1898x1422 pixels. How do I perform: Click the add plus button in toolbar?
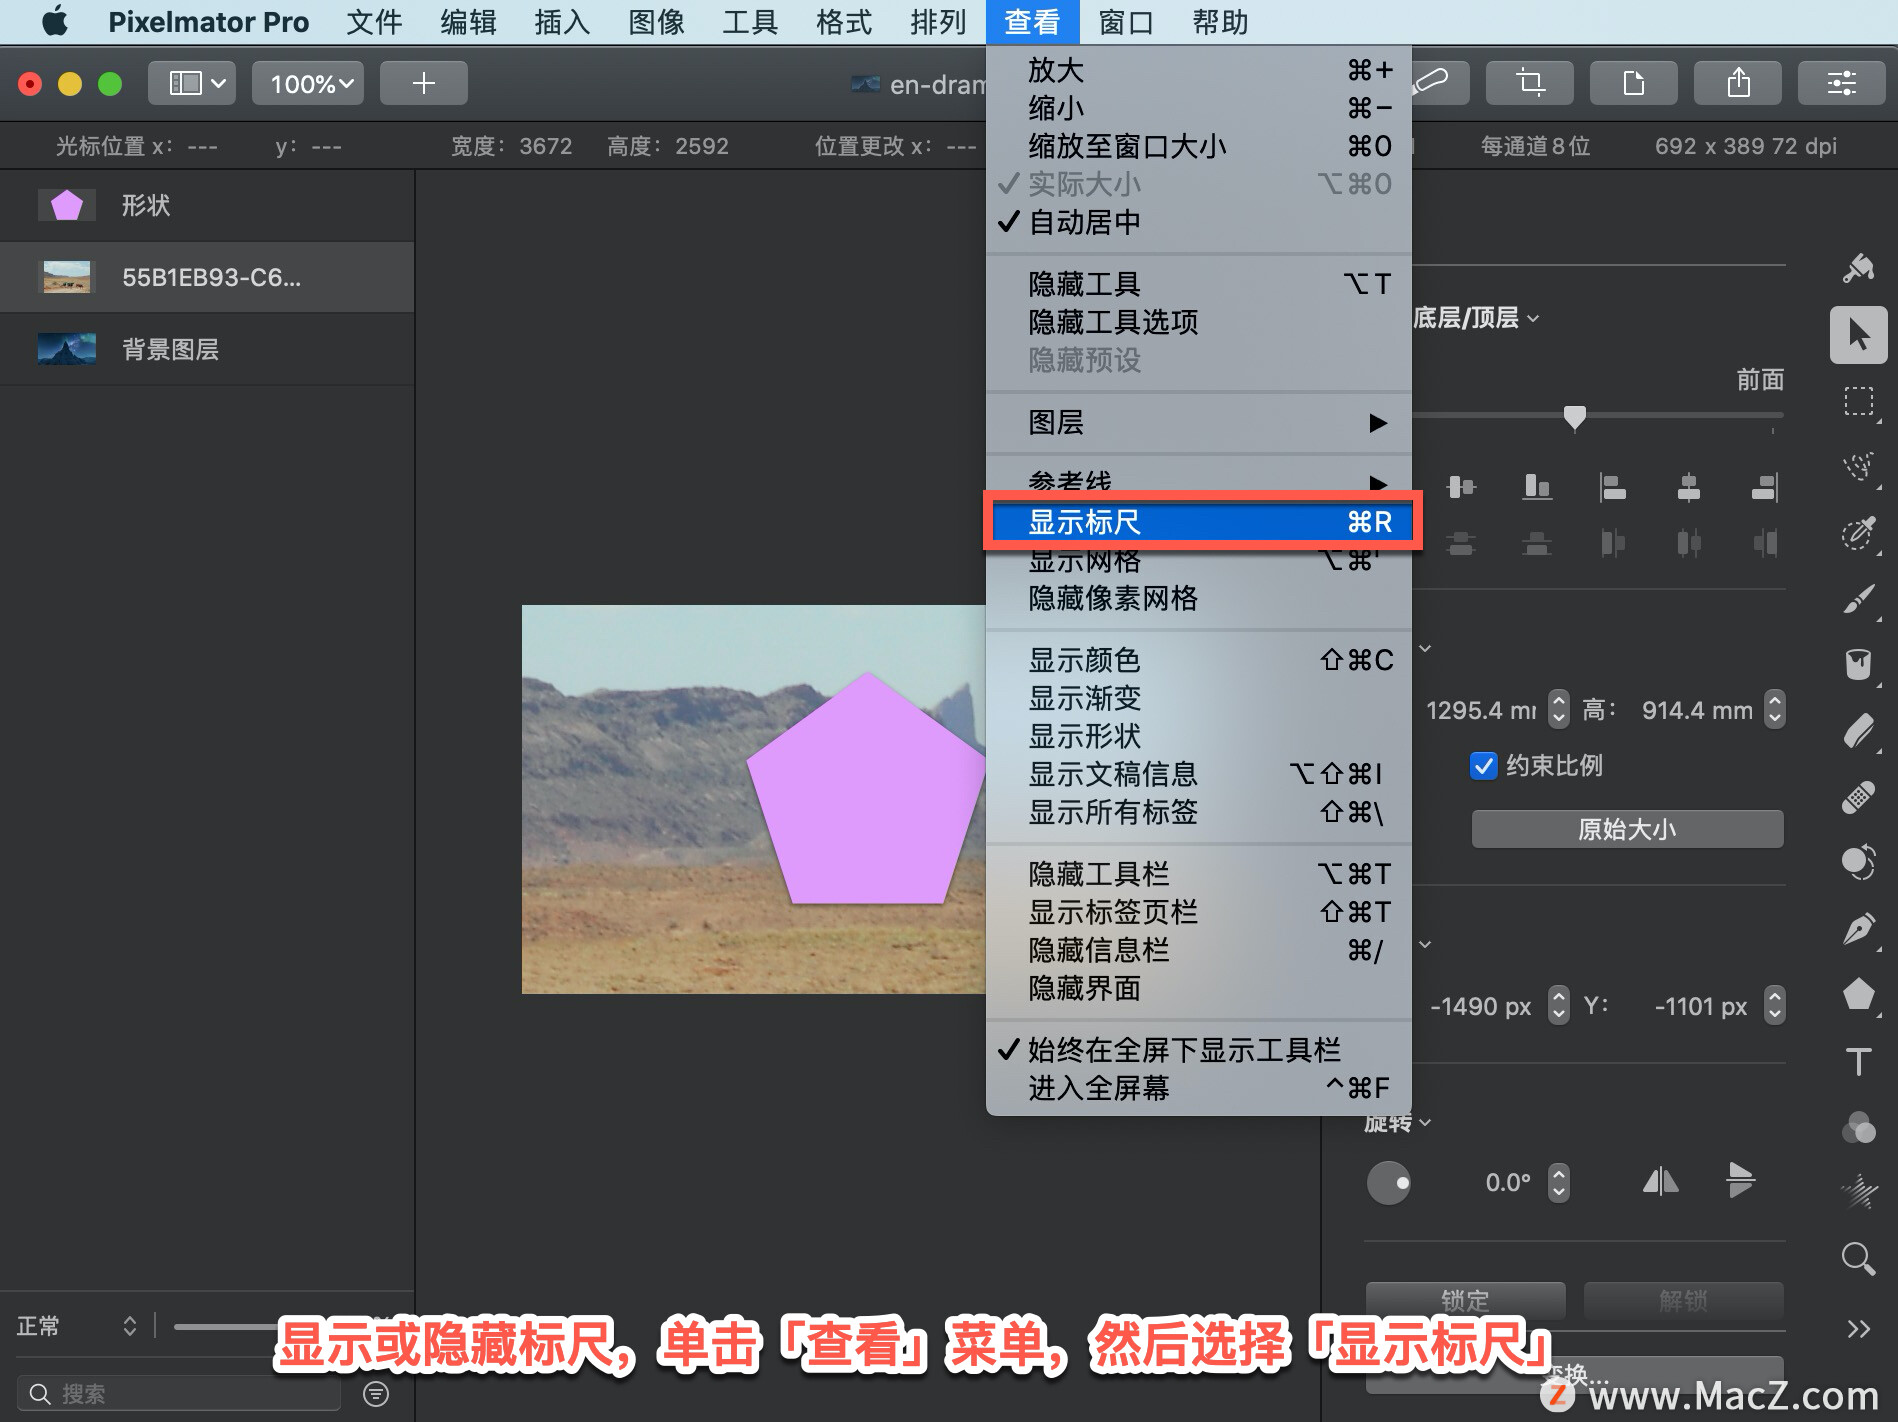tap(424, 83)
